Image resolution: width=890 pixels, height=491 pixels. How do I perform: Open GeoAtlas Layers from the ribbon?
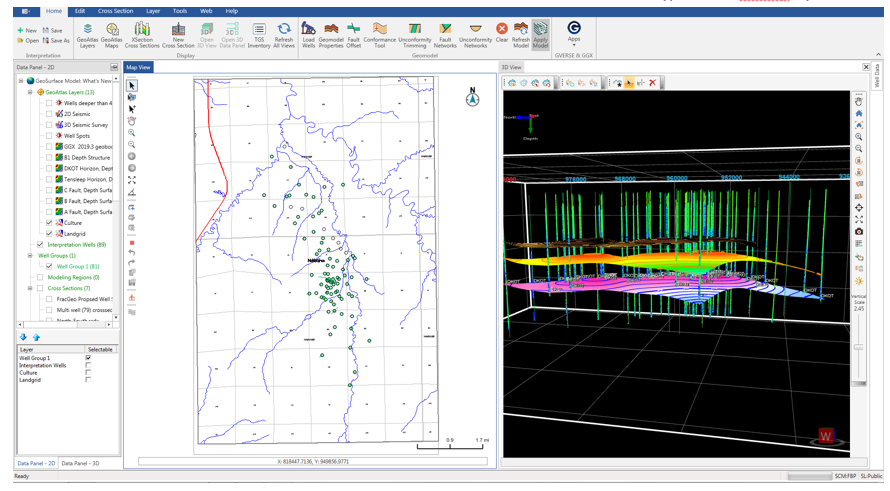[87, 35]
